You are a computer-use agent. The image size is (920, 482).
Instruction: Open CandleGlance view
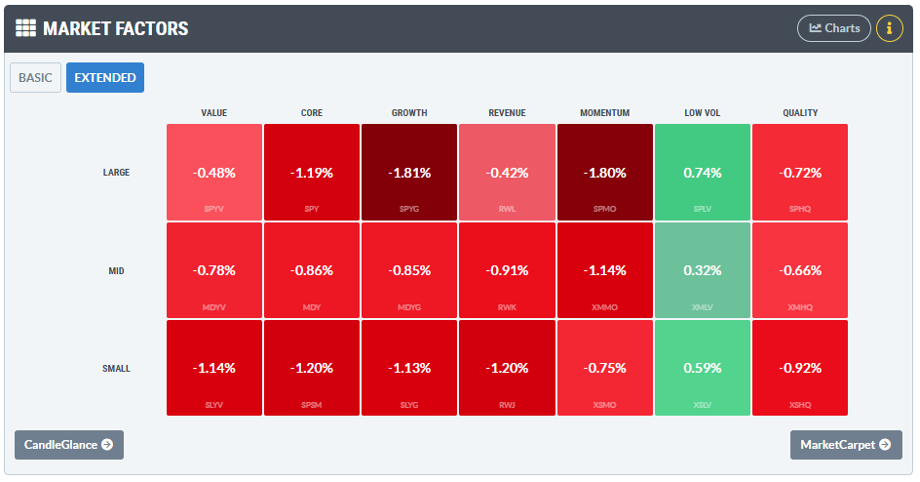[x=69, y=444]
